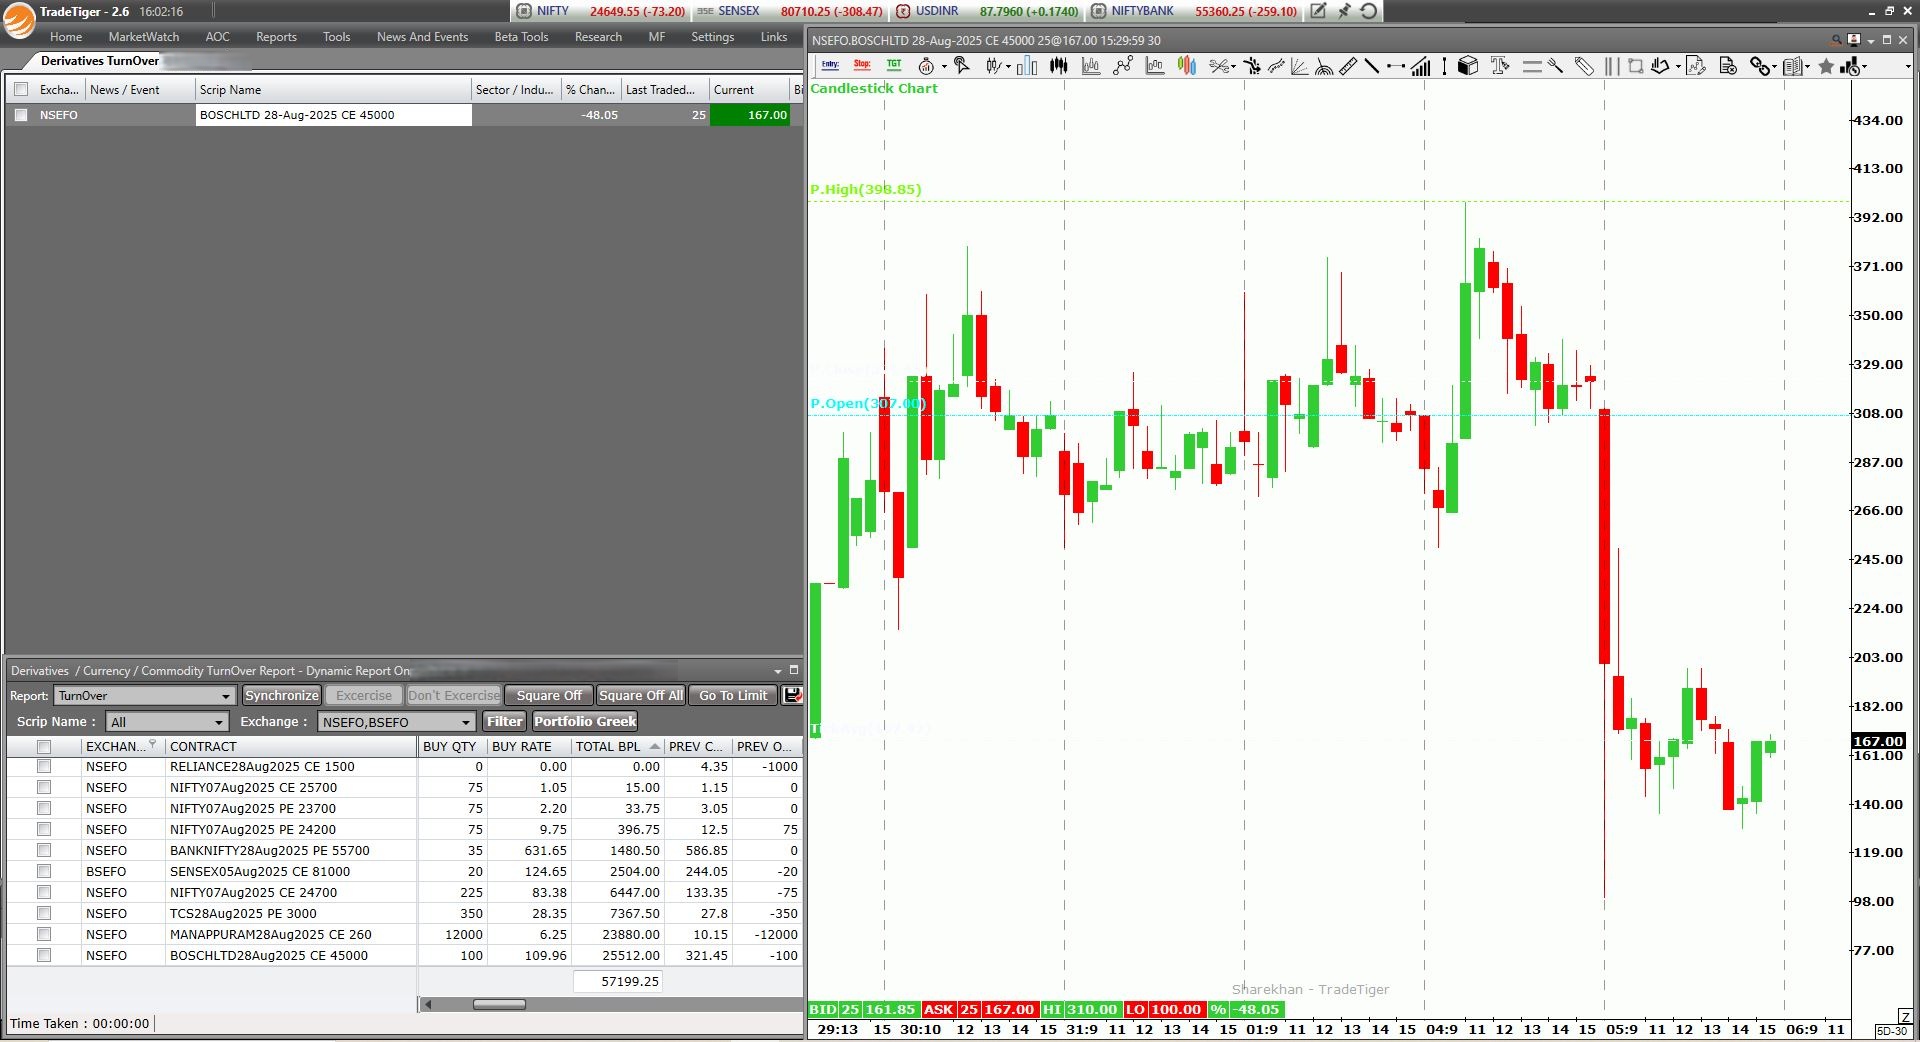The height and width of the screenshot is (1042, 1920).
Task: Select the diagonal trend line drawing tool
Action: point(1371,66)
